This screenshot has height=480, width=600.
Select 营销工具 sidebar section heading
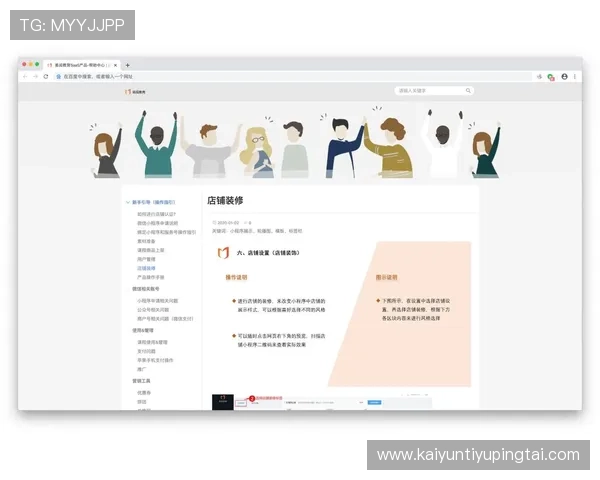(x=141, y=381)
